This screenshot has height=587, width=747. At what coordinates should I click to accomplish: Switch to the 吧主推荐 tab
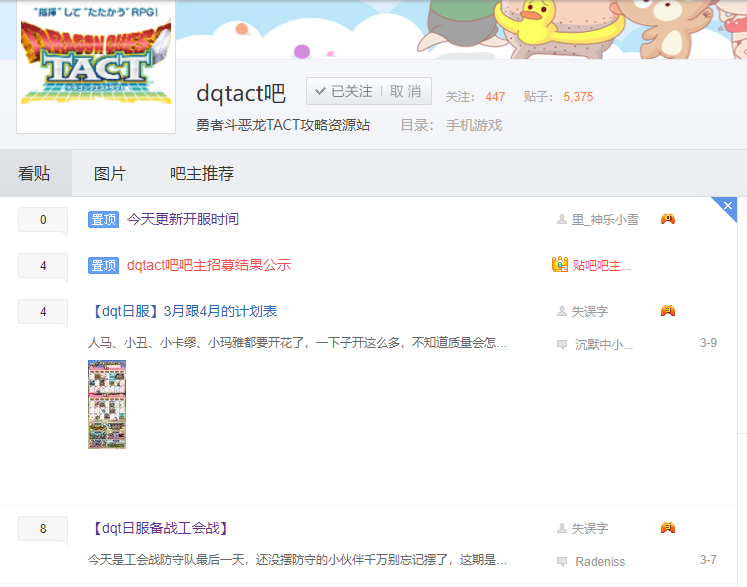(202, 173)
